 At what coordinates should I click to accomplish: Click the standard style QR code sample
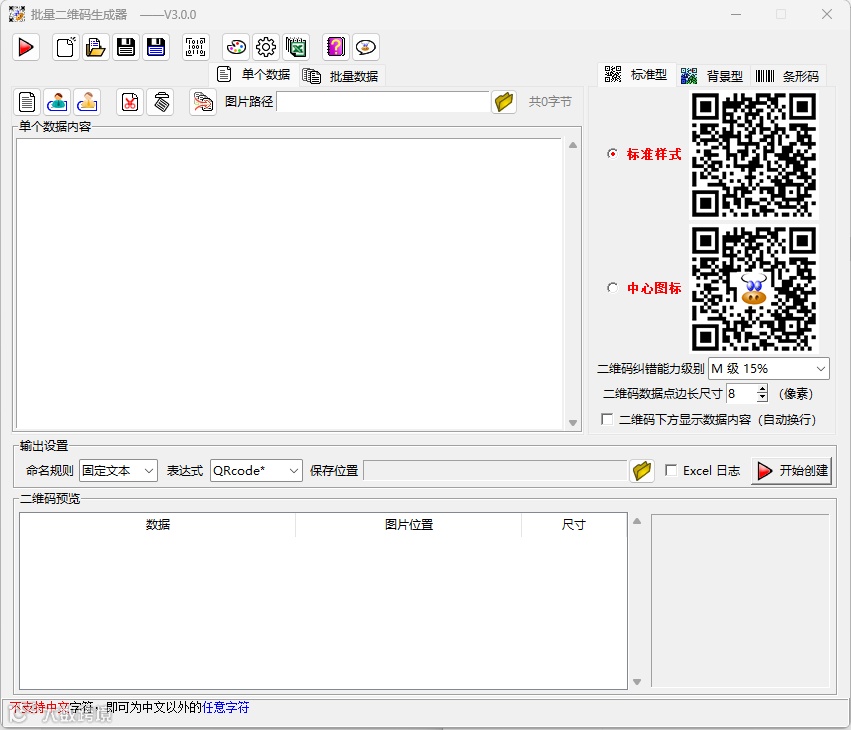(x=754, y=156)
